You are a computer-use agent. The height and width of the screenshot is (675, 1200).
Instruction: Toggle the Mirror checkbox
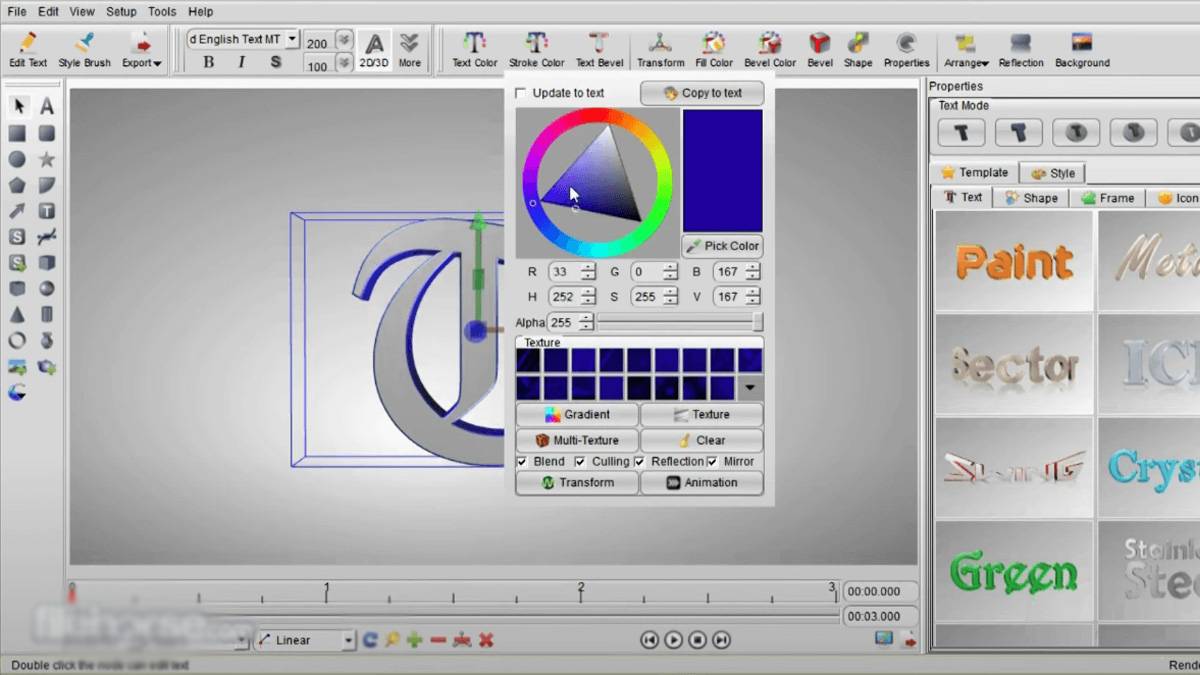[x=713, y=462]
